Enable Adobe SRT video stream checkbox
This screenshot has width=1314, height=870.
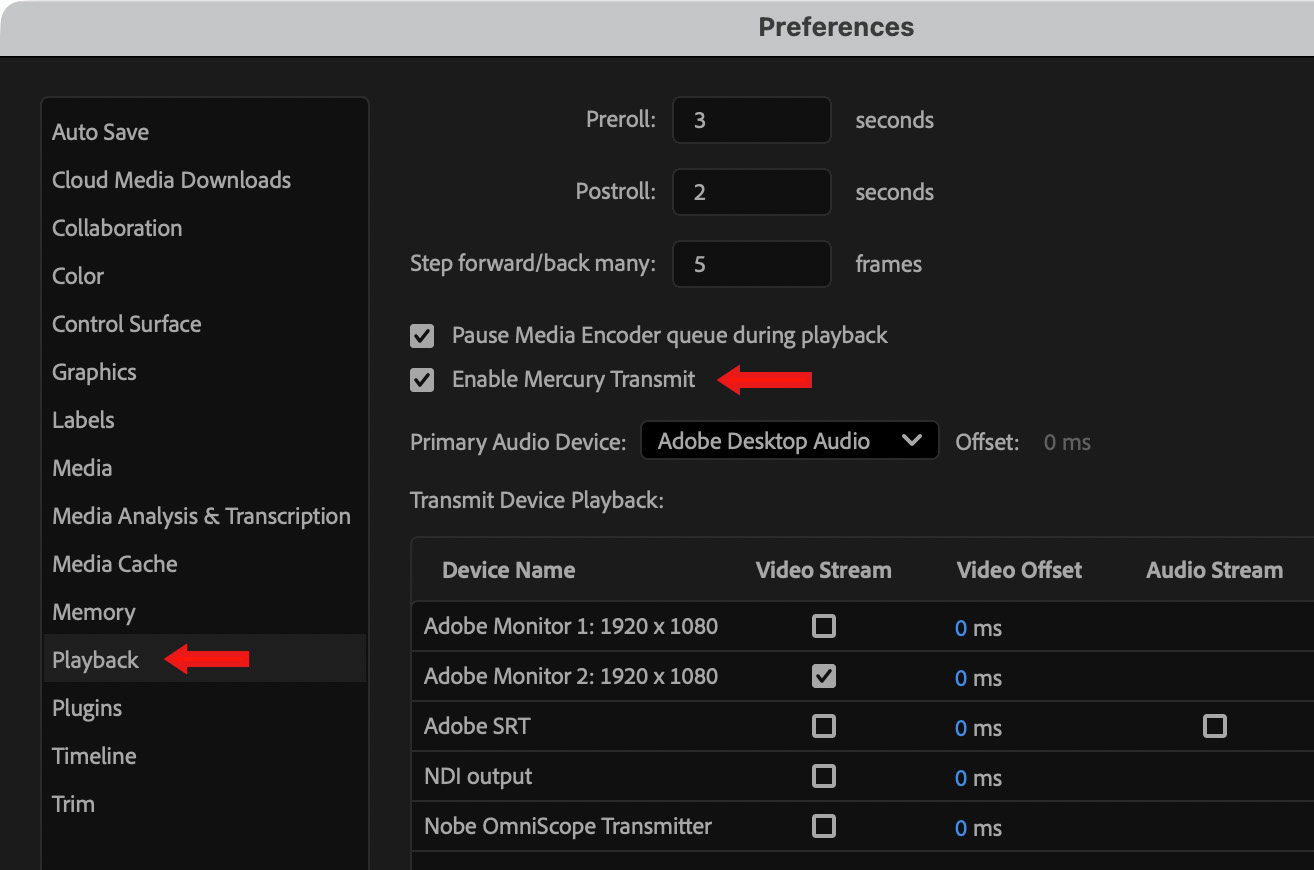coord(823,726)
